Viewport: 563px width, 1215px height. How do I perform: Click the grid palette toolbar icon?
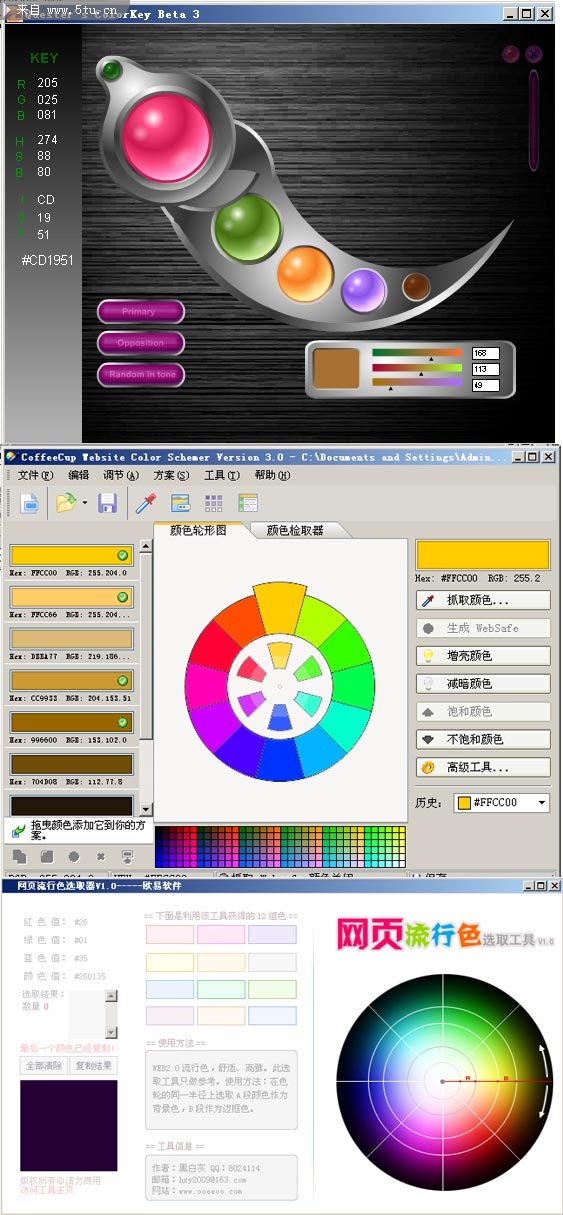click(x=214, y=504)
